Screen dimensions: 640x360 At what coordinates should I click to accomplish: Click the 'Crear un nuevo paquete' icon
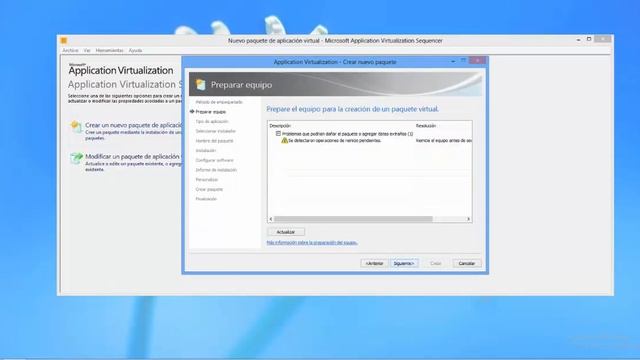click(x=76, y=127)
